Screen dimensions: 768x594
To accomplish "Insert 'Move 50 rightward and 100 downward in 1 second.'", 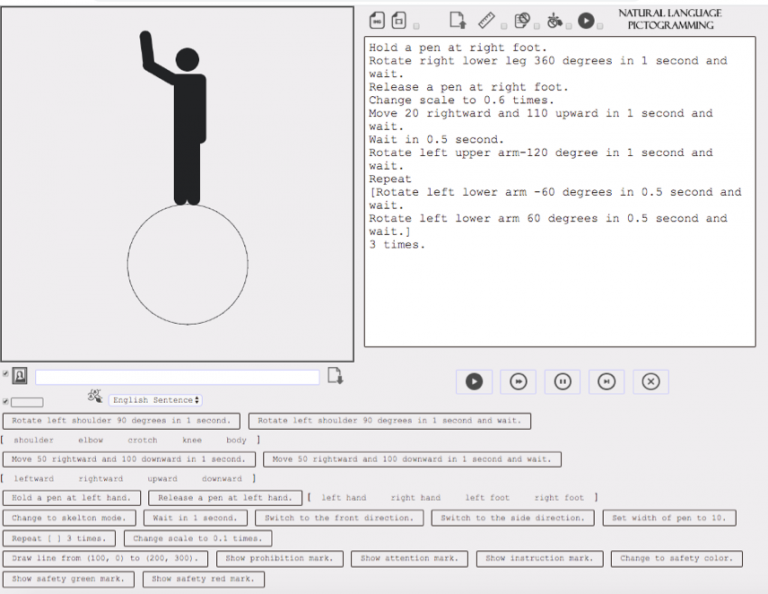I will tap(129, 459).
